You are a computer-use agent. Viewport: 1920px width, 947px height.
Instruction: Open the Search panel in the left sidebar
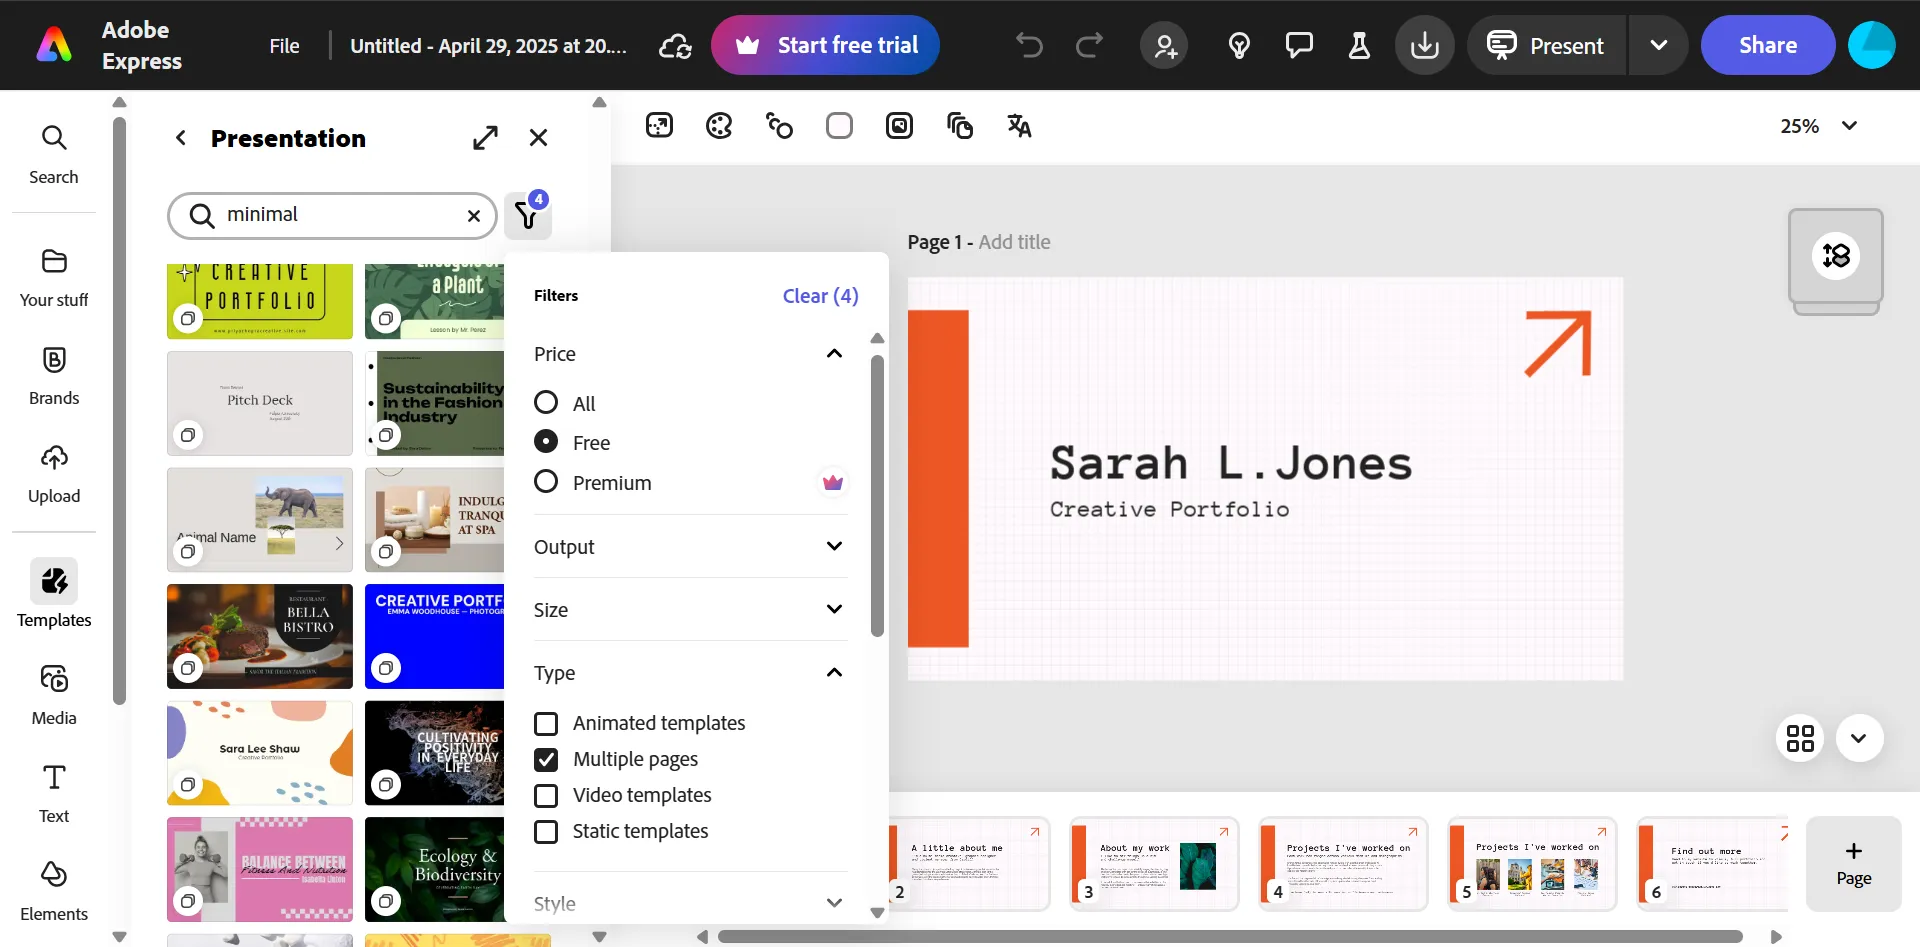(53, 152)
